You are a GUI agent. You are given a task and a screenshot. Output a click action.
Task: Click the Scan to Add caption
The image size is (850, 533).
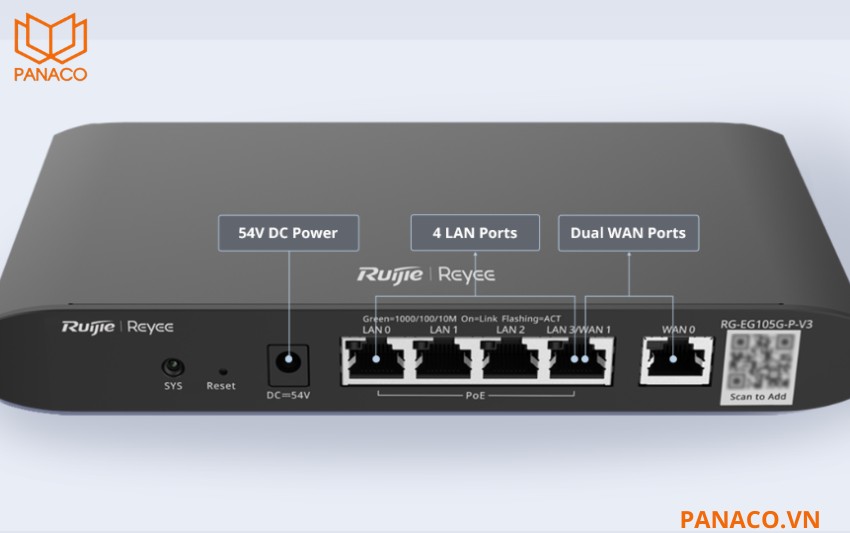pos(758,397)
